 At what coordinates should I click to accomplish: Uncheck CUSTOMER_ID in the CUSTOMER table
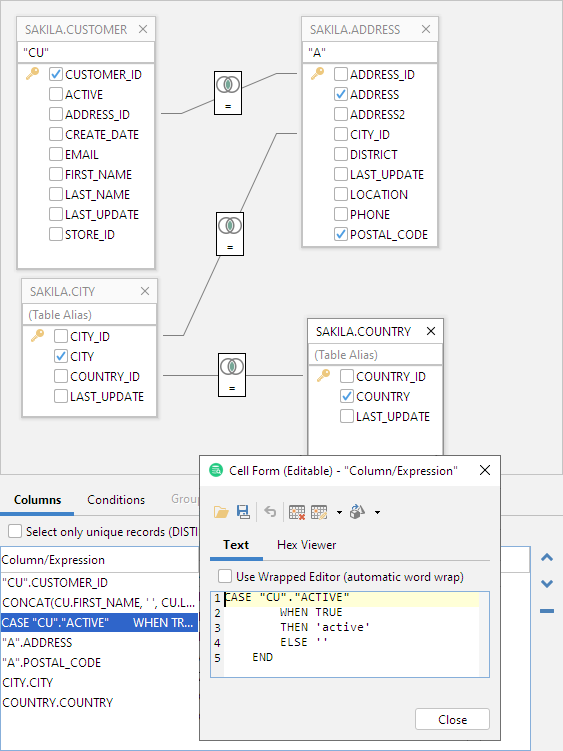pyautogui.click(x=56, y=74)
